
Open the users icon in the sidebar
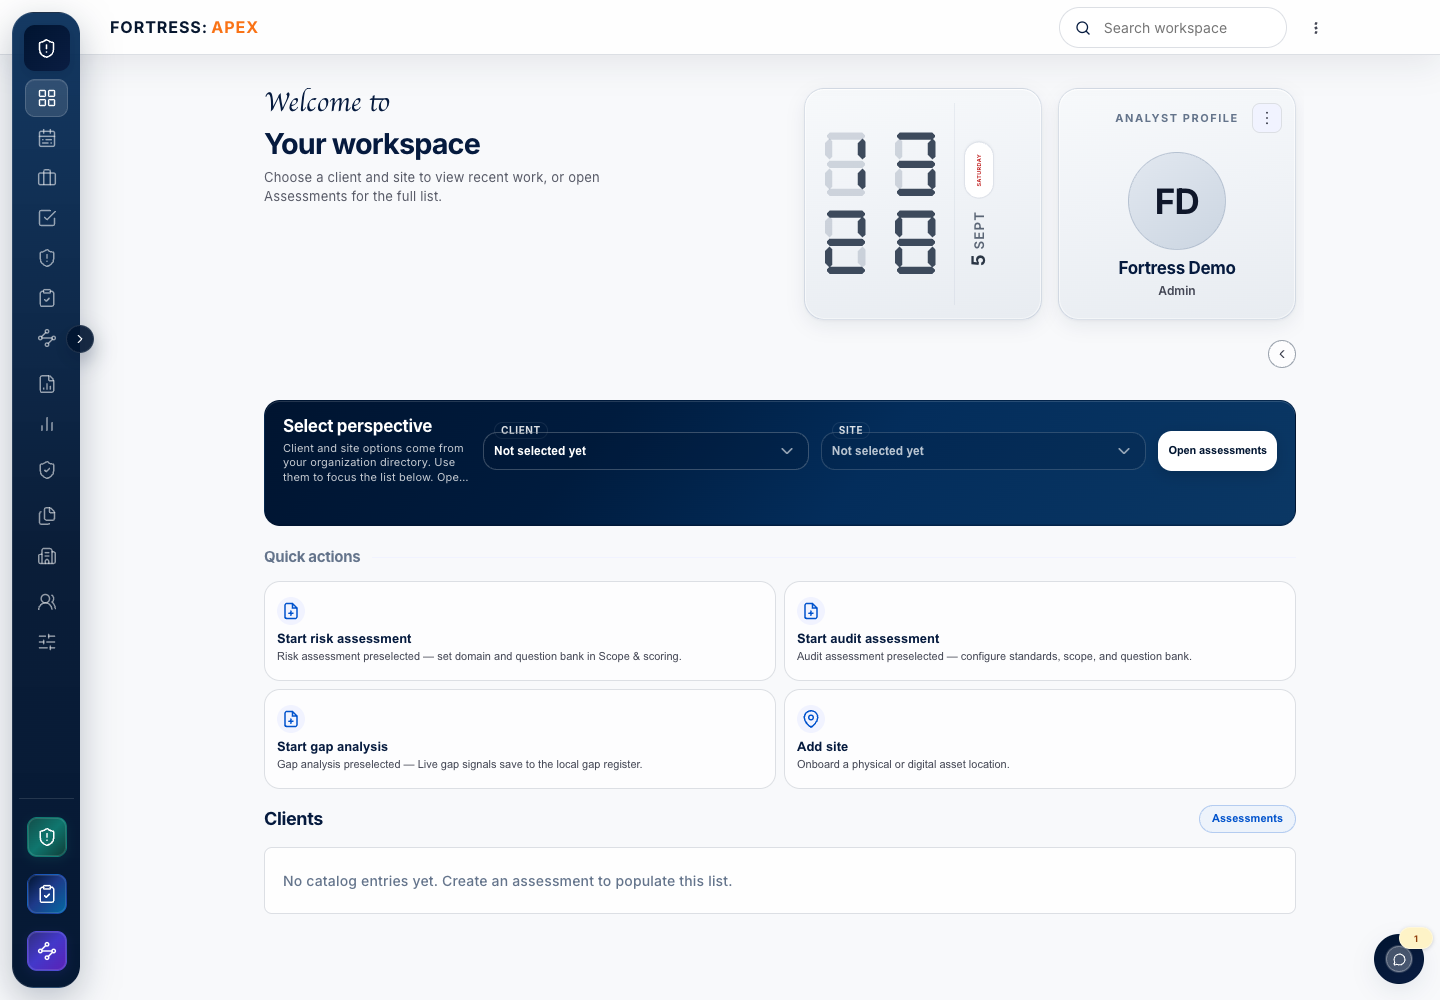pos(47,602)
